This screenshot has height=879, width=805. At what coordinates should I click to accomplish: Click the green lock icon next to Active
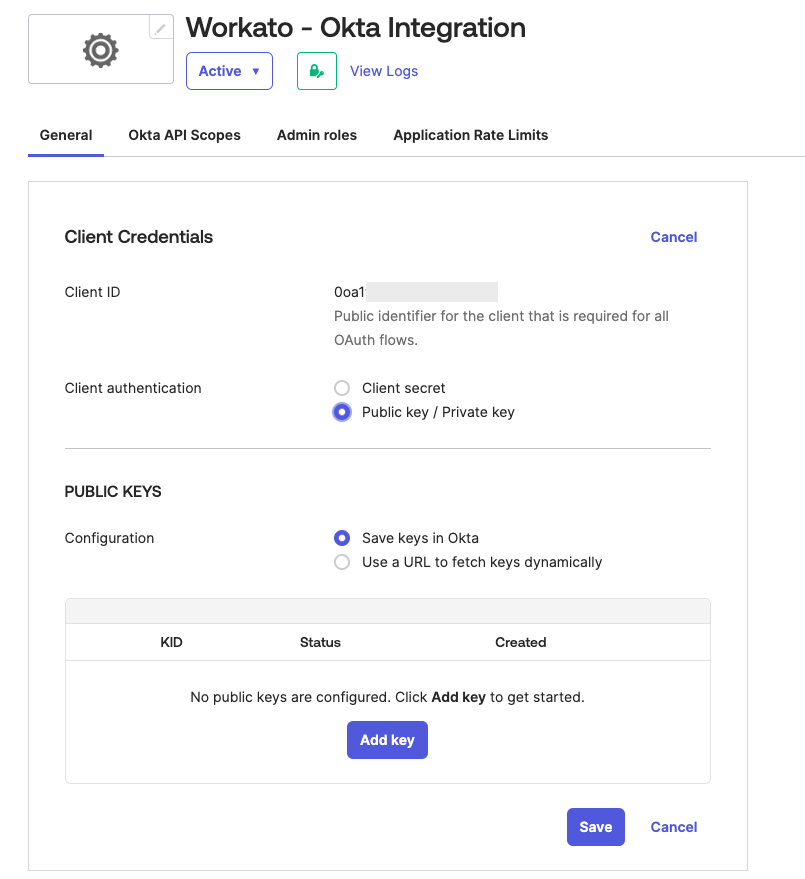316,70
